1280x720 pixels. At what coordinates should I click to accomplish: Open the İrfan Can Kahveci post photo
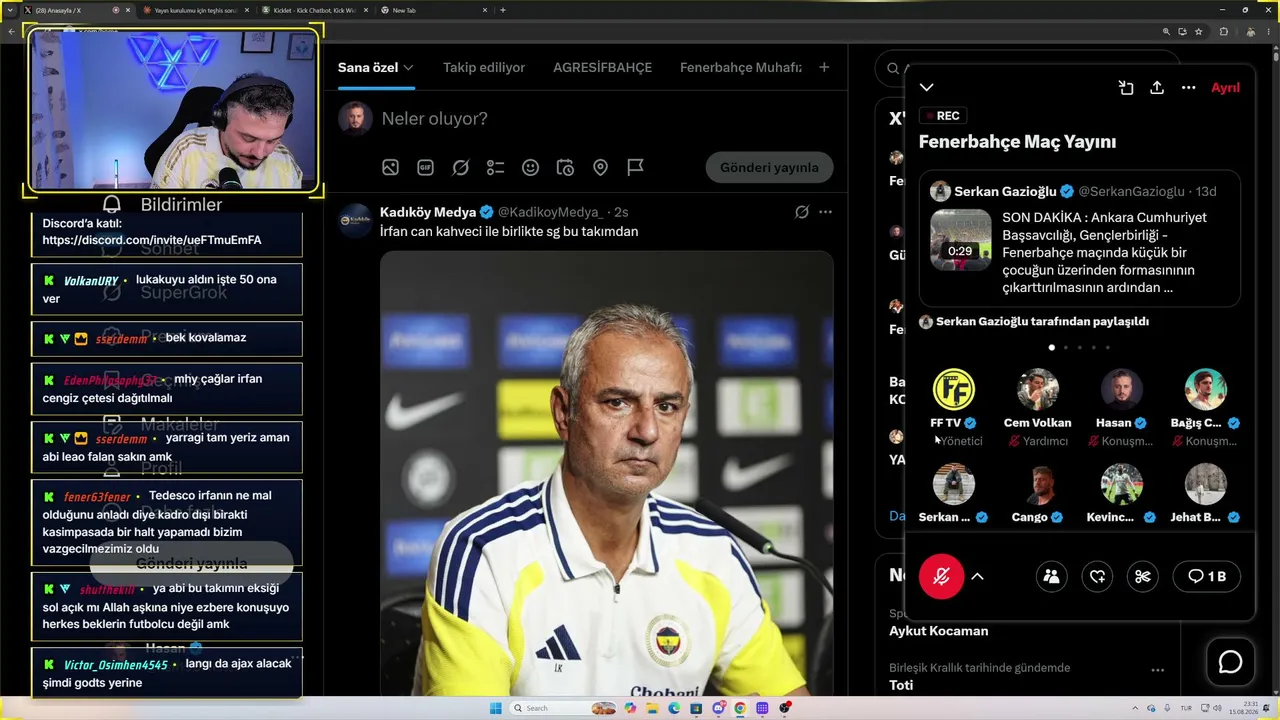(606, 473)
